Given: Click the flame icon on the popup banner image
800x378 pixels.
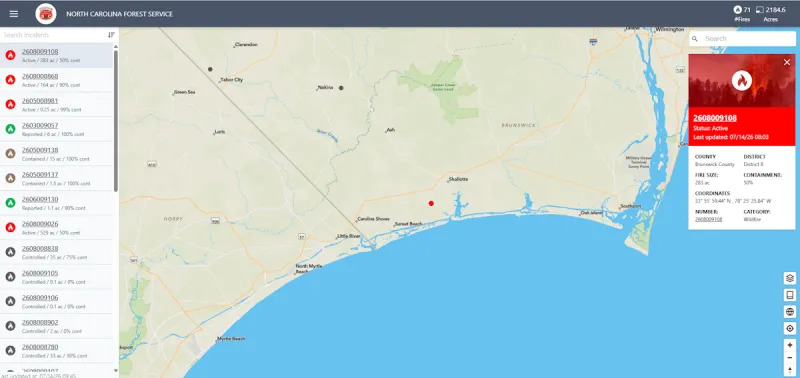Looking at the screenshot, I should click(x=741, y=81).
